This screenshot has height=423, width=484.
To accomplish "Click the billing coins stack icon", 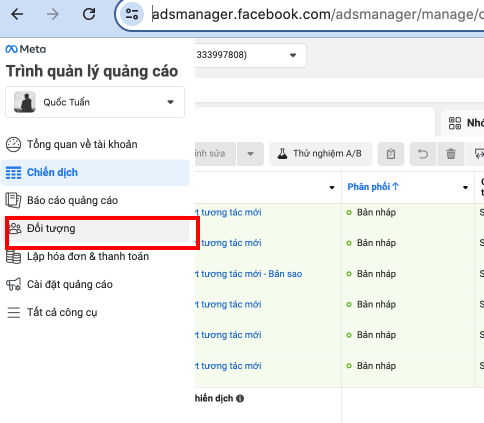I will pos(13,257).
